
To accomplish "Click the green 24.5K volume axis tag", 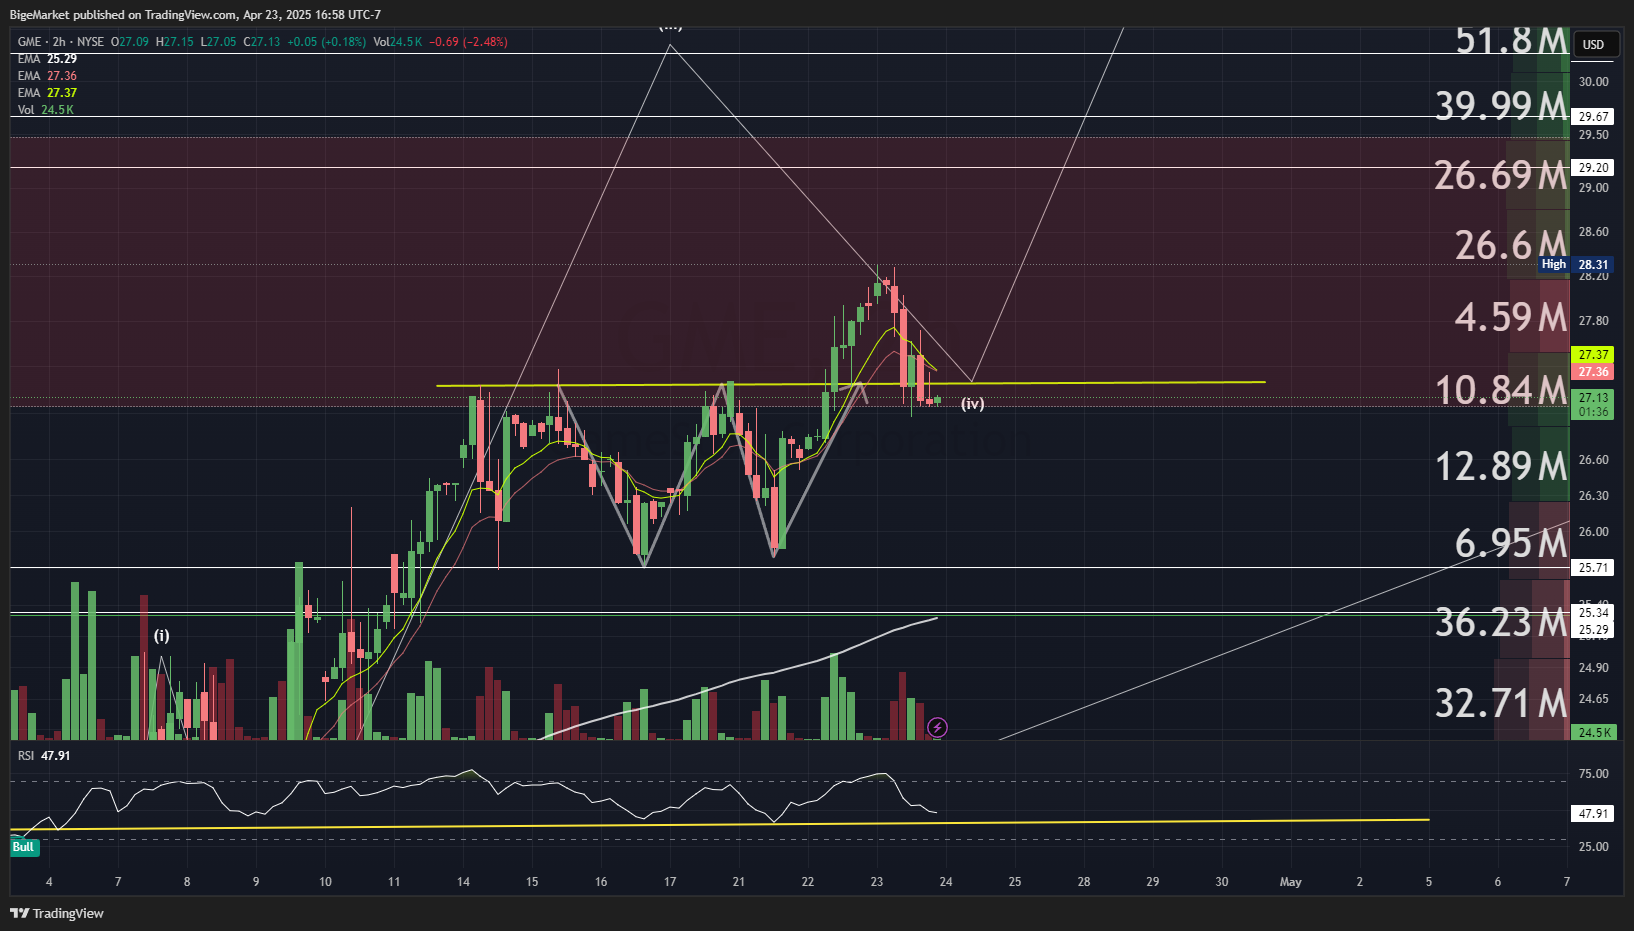I will (x=1593, y=733).
